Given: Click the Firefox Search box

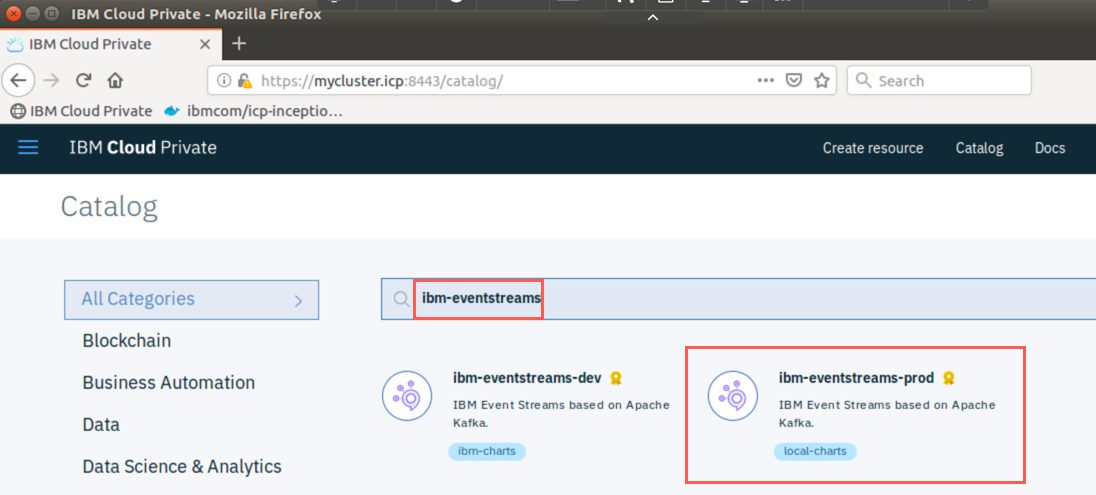Looking at the screenshot, I should [x=939, y=80].
